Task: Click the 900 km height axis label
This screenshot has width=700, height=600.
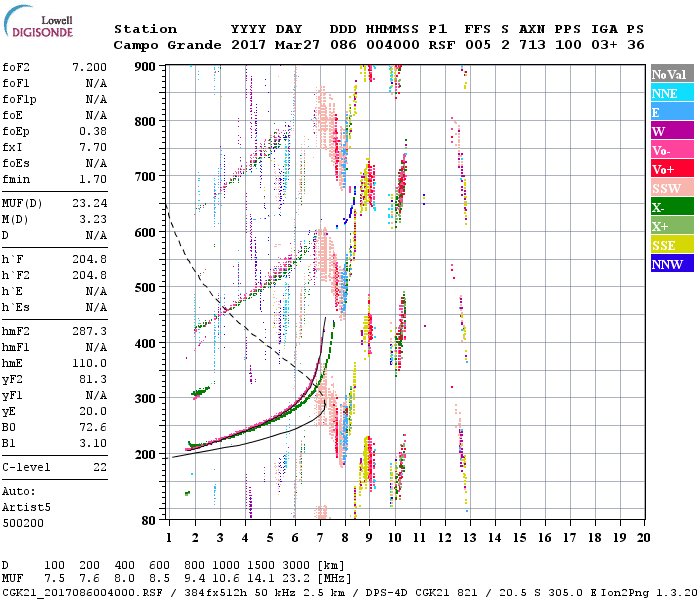Action: [x=146, y=67]
